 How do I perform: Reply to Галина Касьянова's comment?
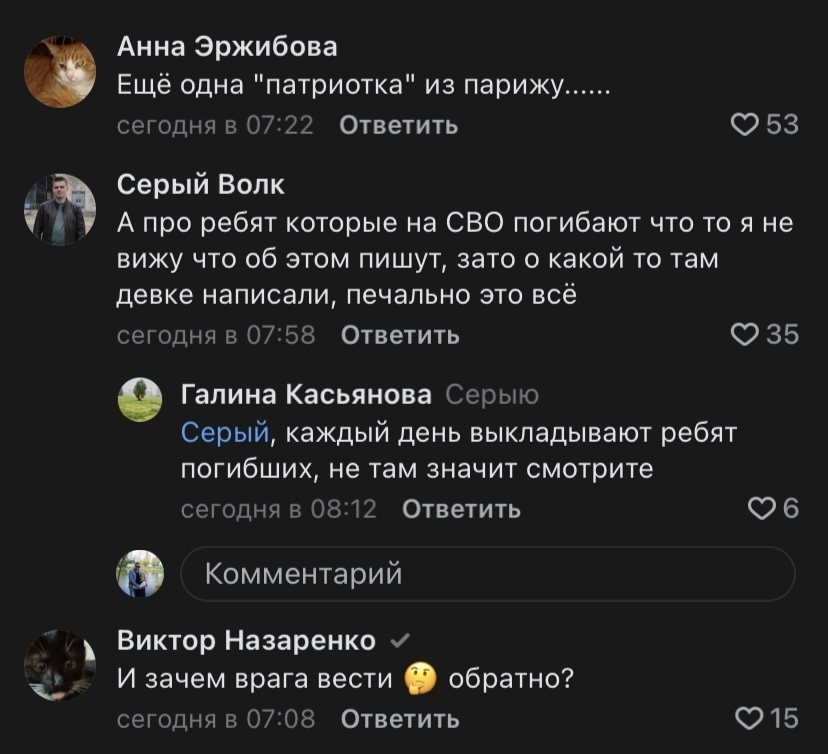(x=461, y=509)
